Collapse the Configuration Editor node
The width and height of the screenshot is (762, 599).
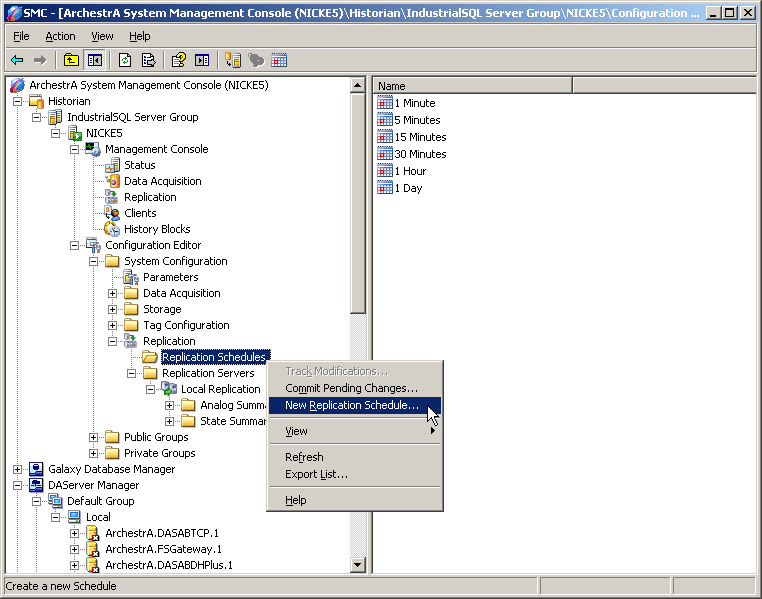point(74,245)
